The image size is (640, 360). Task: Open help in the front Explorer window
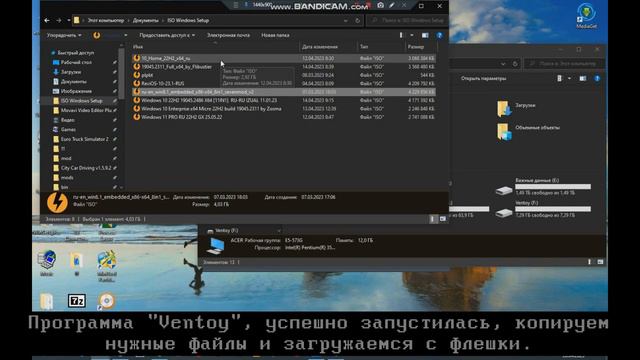(x=440, y=36)
